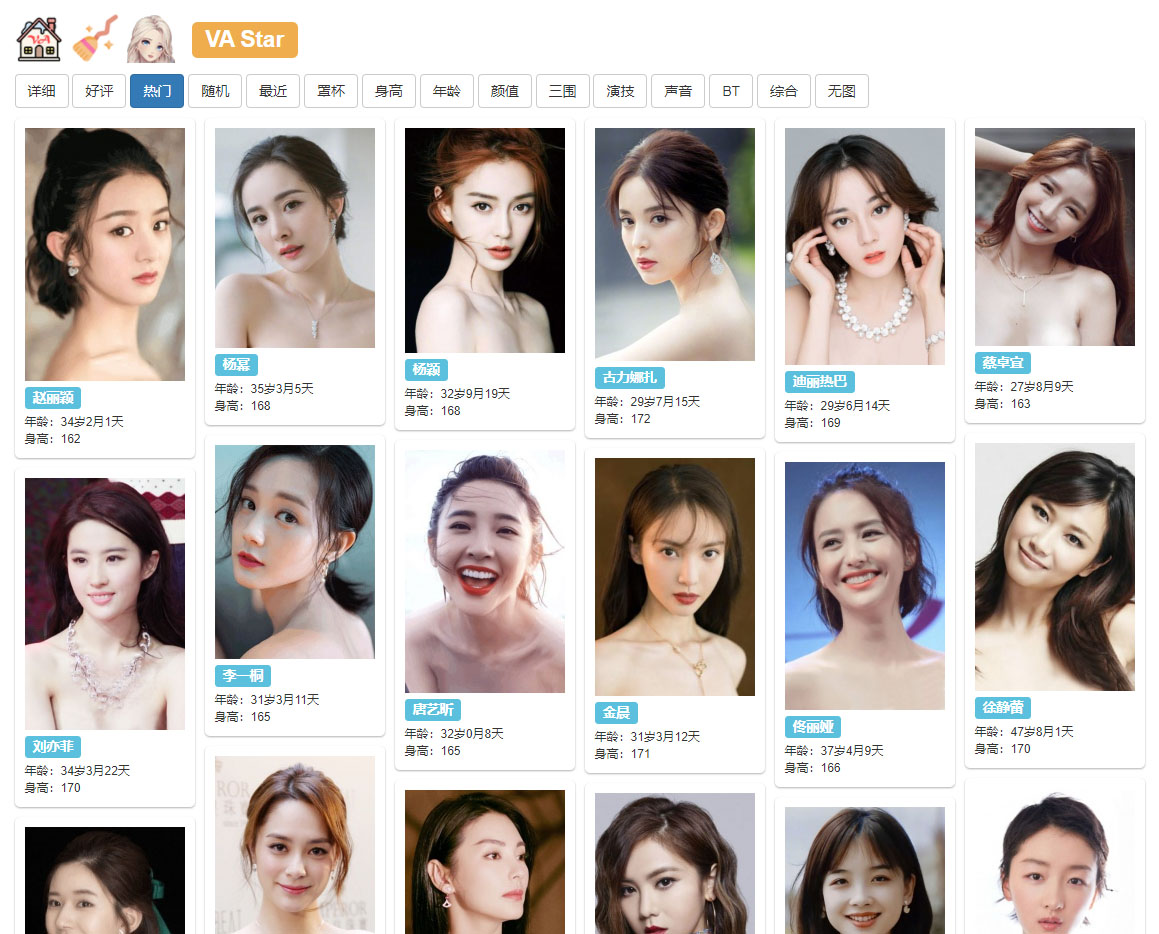Click the 古力娜扎 name tag

(x=630, y=378)
